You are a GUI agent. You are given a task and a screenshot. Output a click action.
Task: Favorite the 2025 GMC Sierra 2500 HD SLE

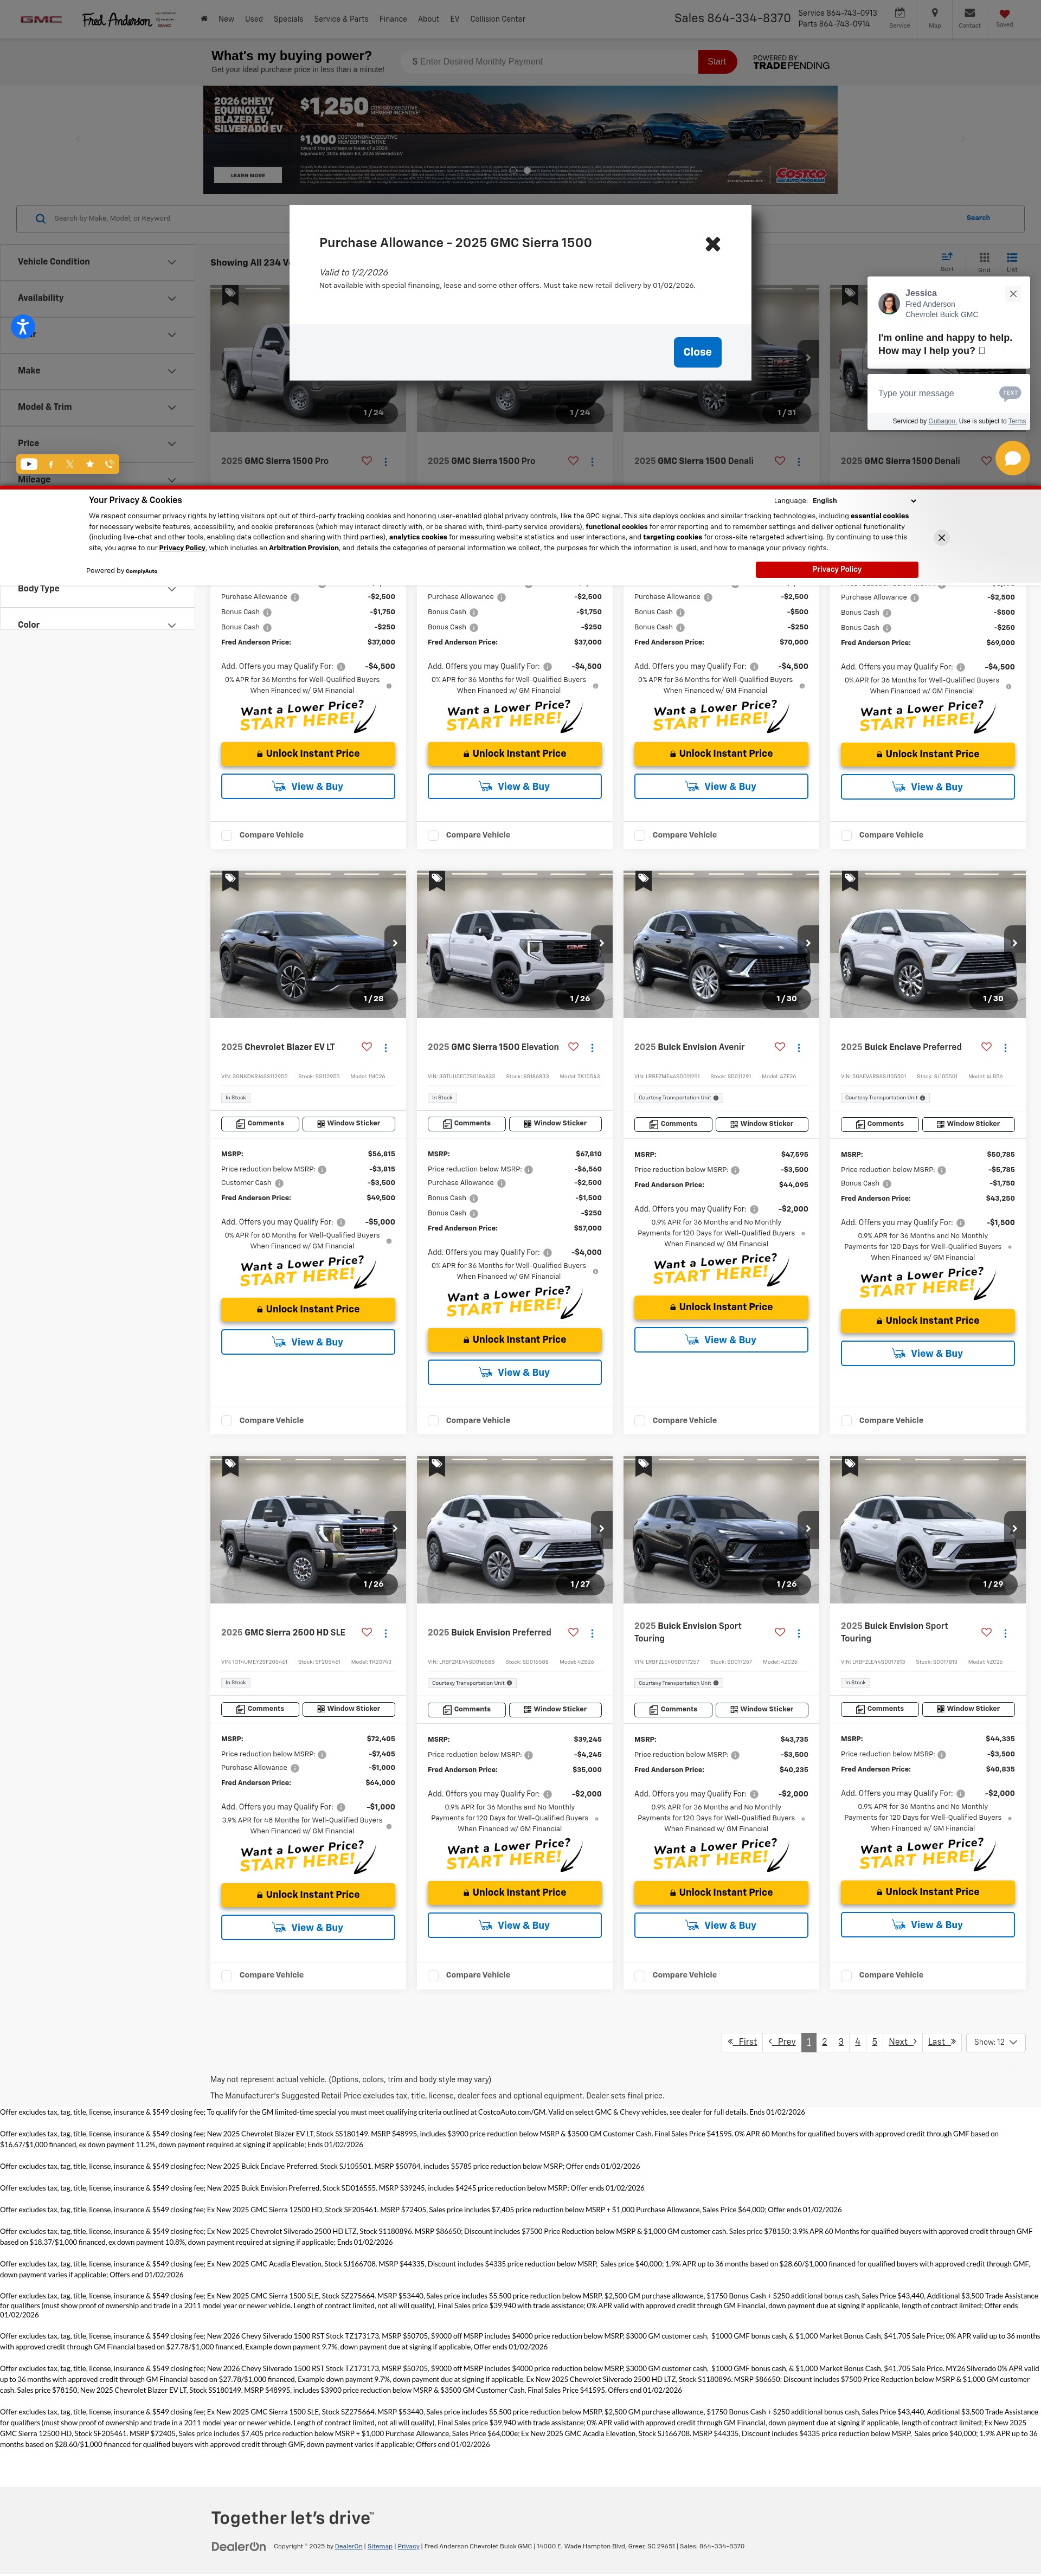pos(366,1632)
